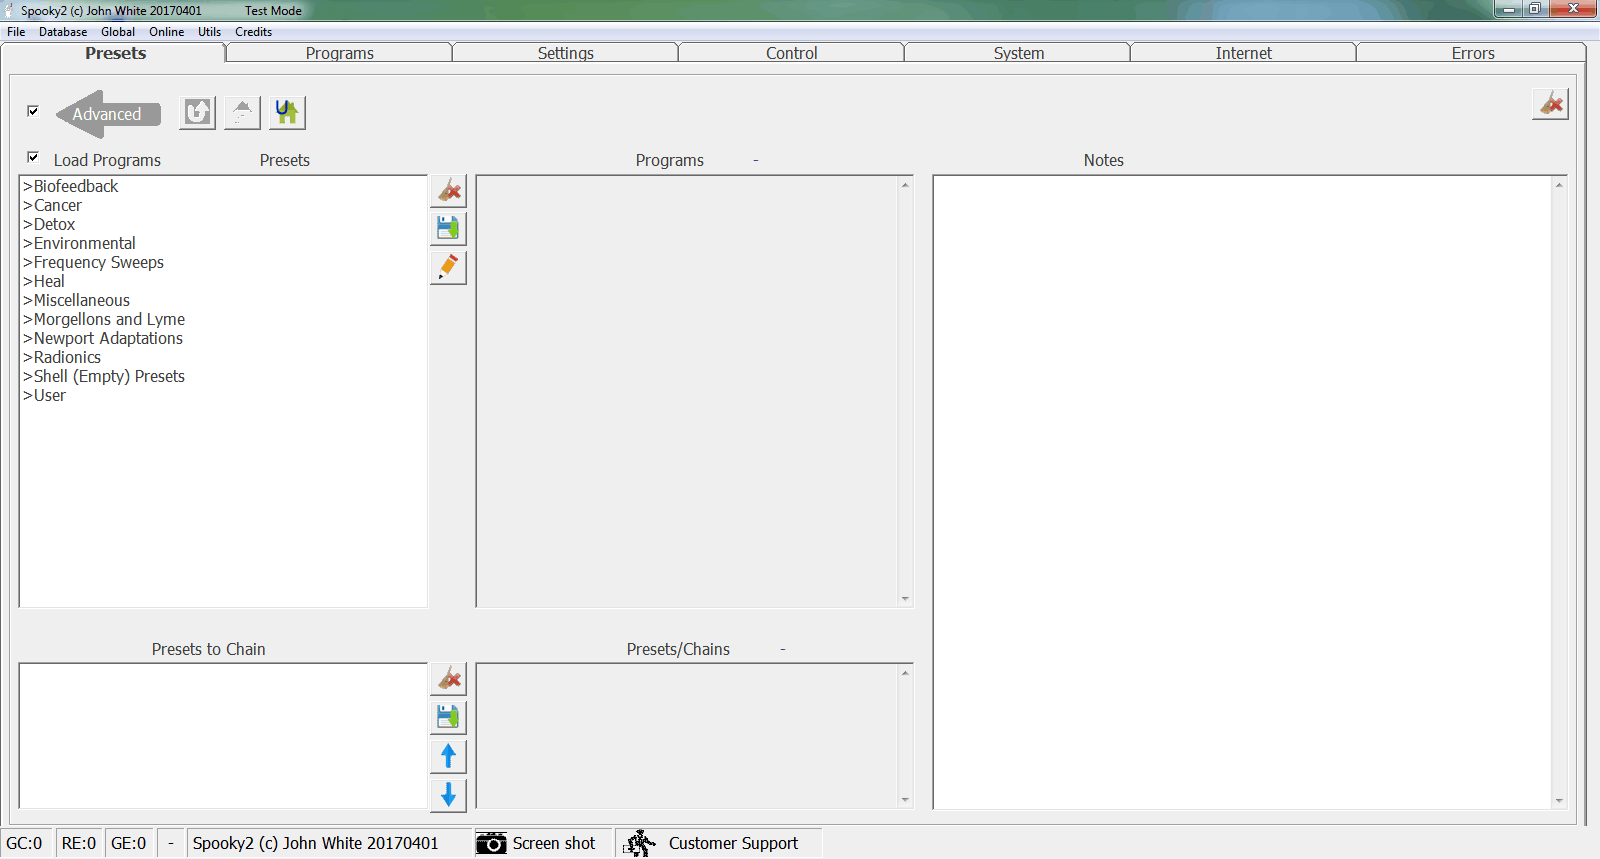Toggle the Load Programs checkbox

33,158
